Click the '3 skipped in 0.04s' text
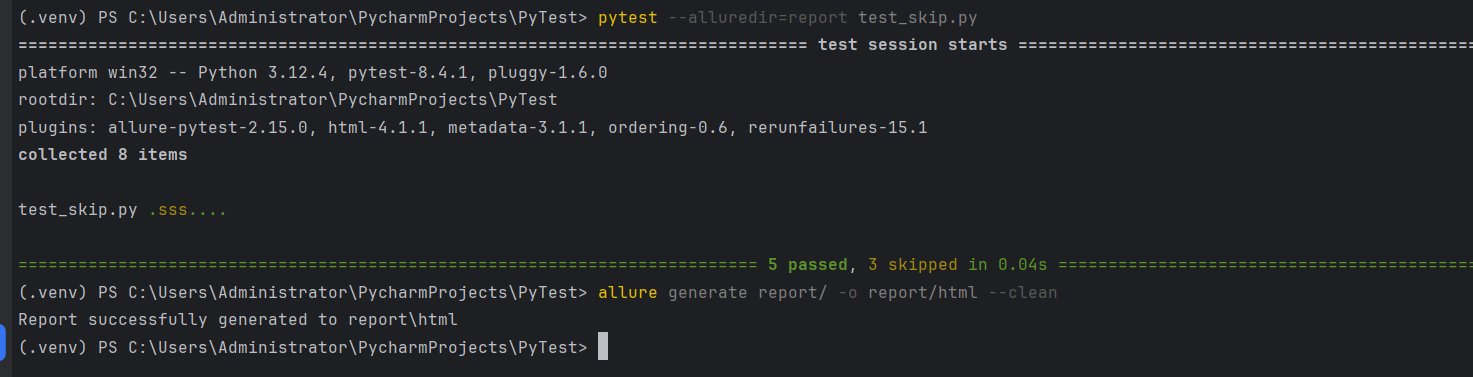 pos(958,265)
